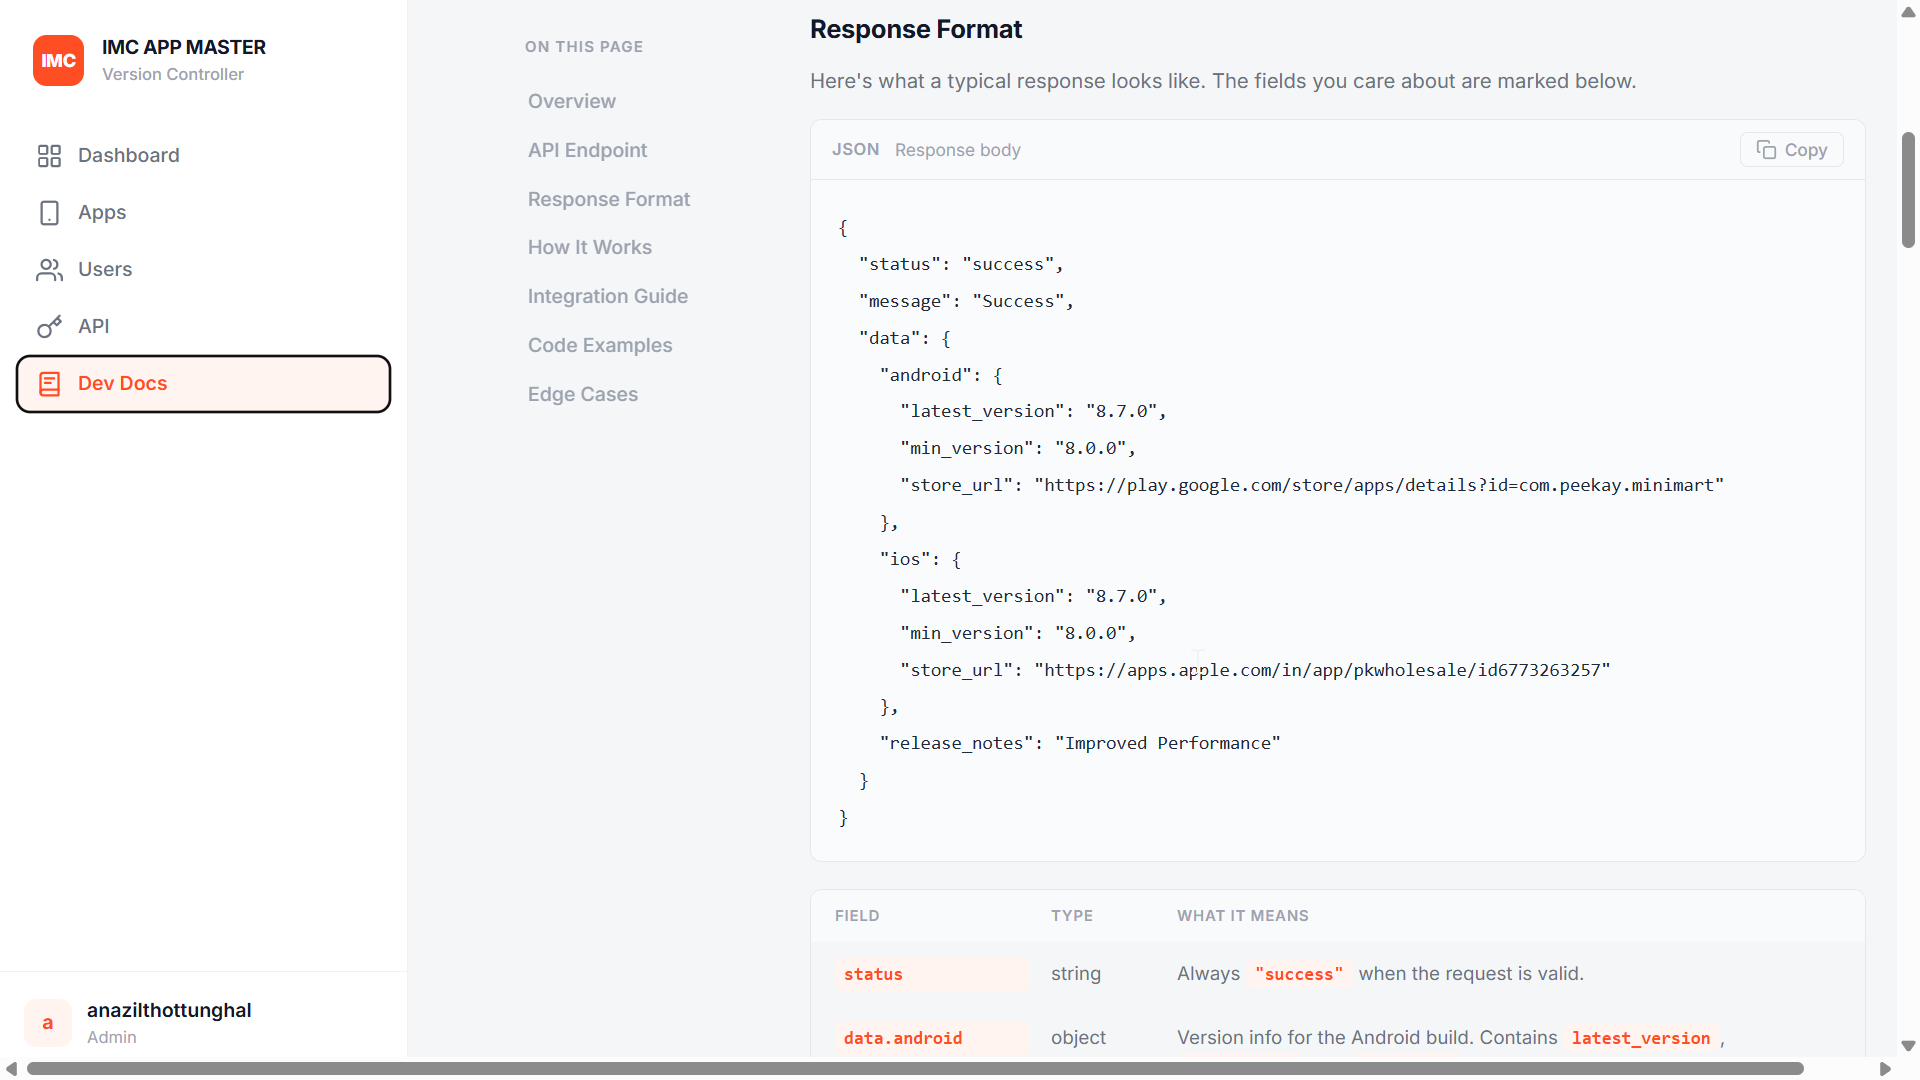Navigate to How It Works
The height and width of the screenshot is (1080, 1920).
coord(589,247)
